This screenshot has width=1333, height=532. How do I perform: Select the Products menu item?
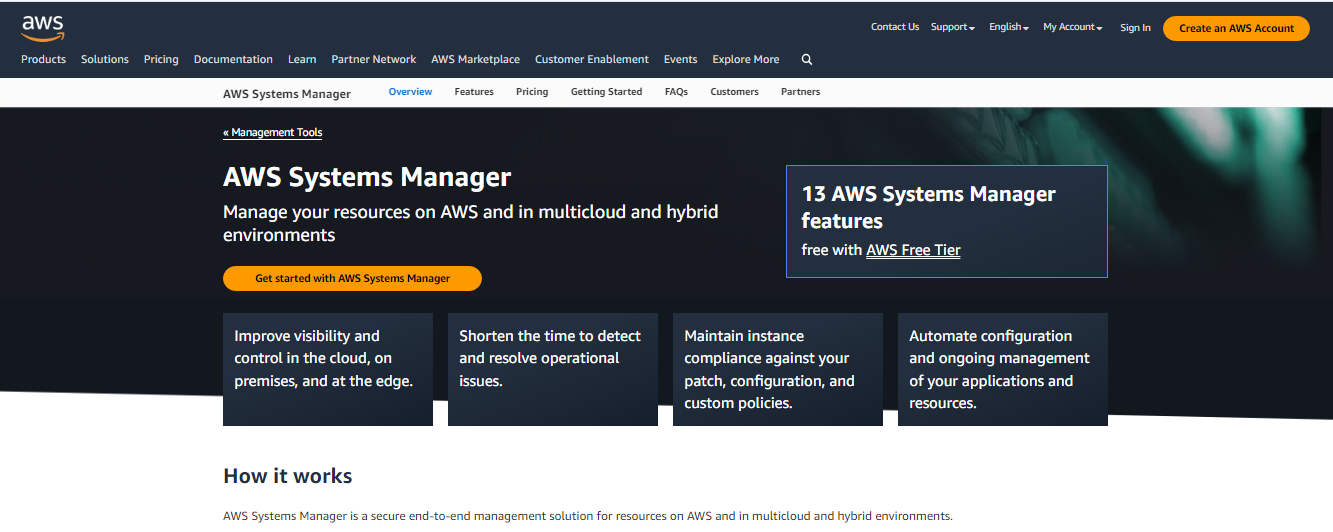[43, 60]
